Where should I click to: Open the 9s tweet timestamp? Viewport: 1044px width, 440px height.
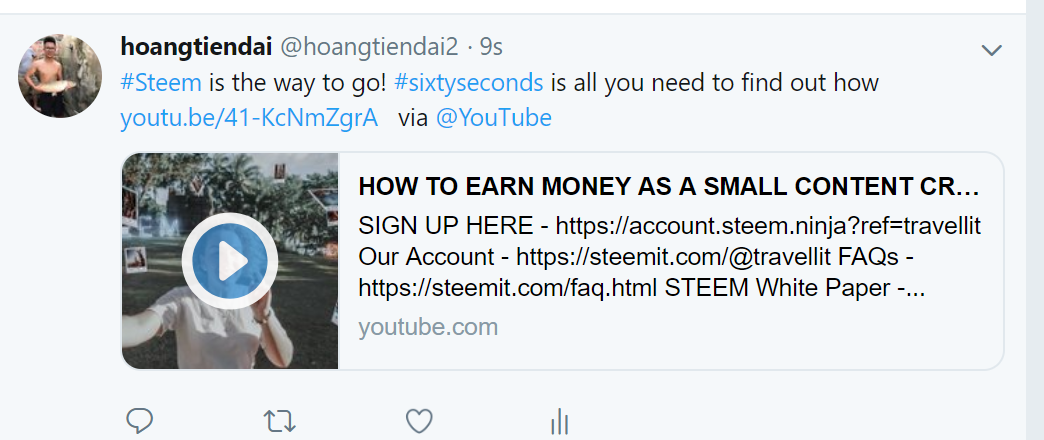click(491, 47)
